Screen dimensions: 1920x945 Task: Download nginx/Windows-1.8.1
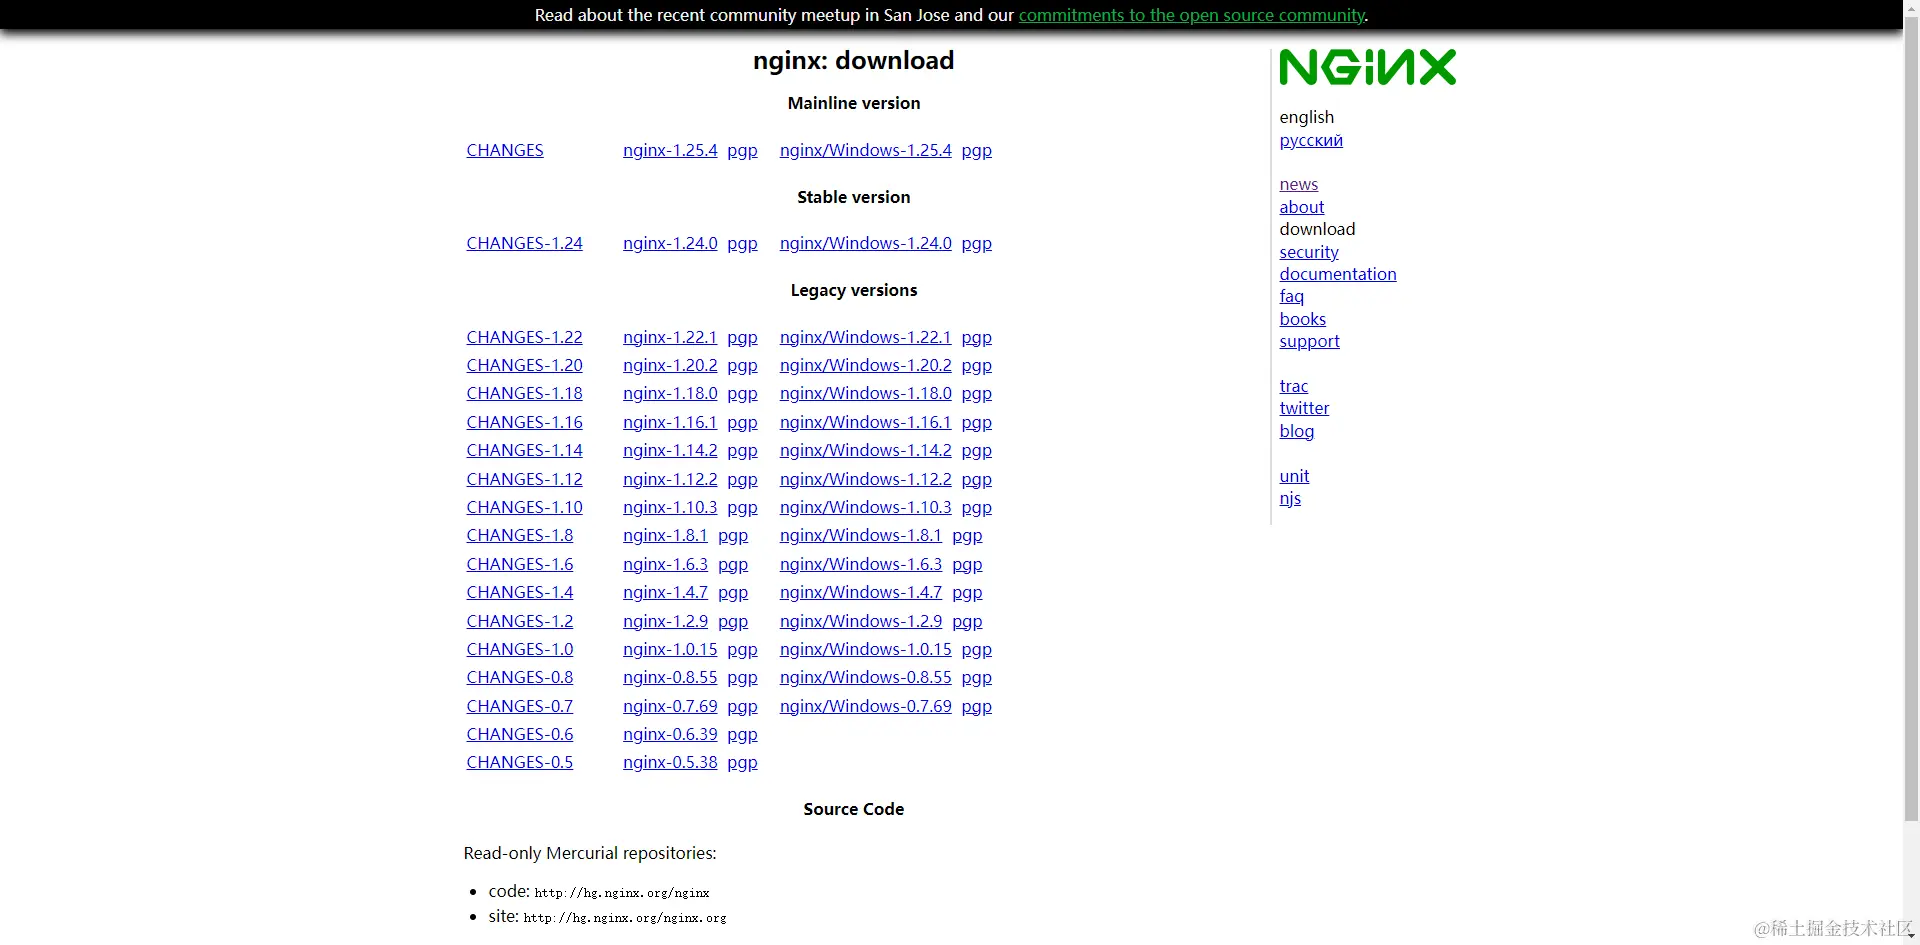(x=861, y=535)
